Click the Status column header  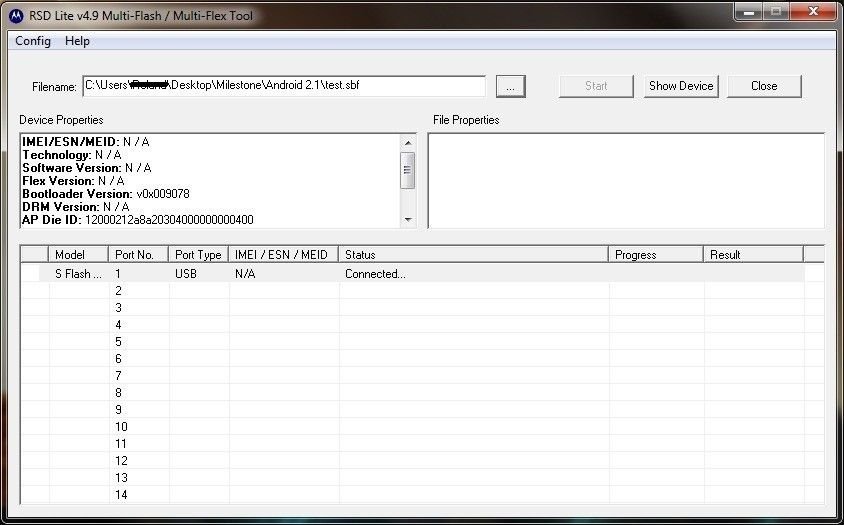click(474, 255)
